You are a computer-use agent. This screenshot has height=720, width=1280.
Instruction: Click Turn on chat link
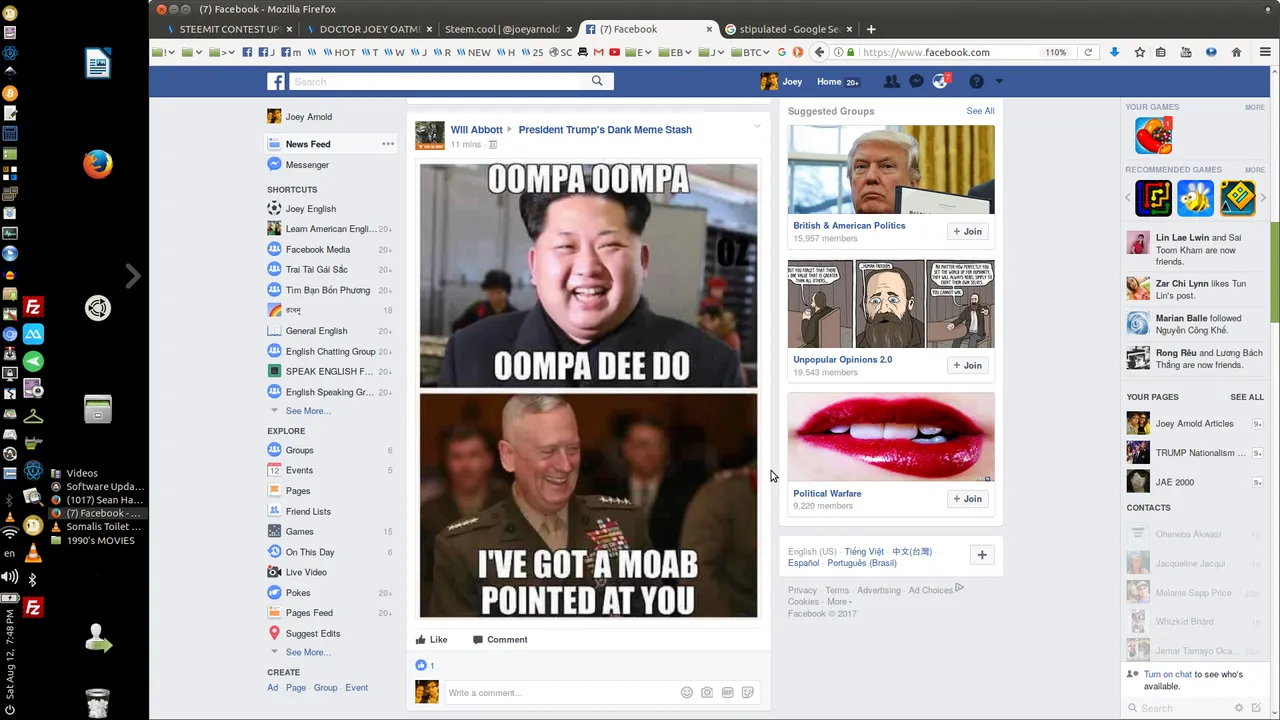pyautogui.click(x=1168, y=675)
